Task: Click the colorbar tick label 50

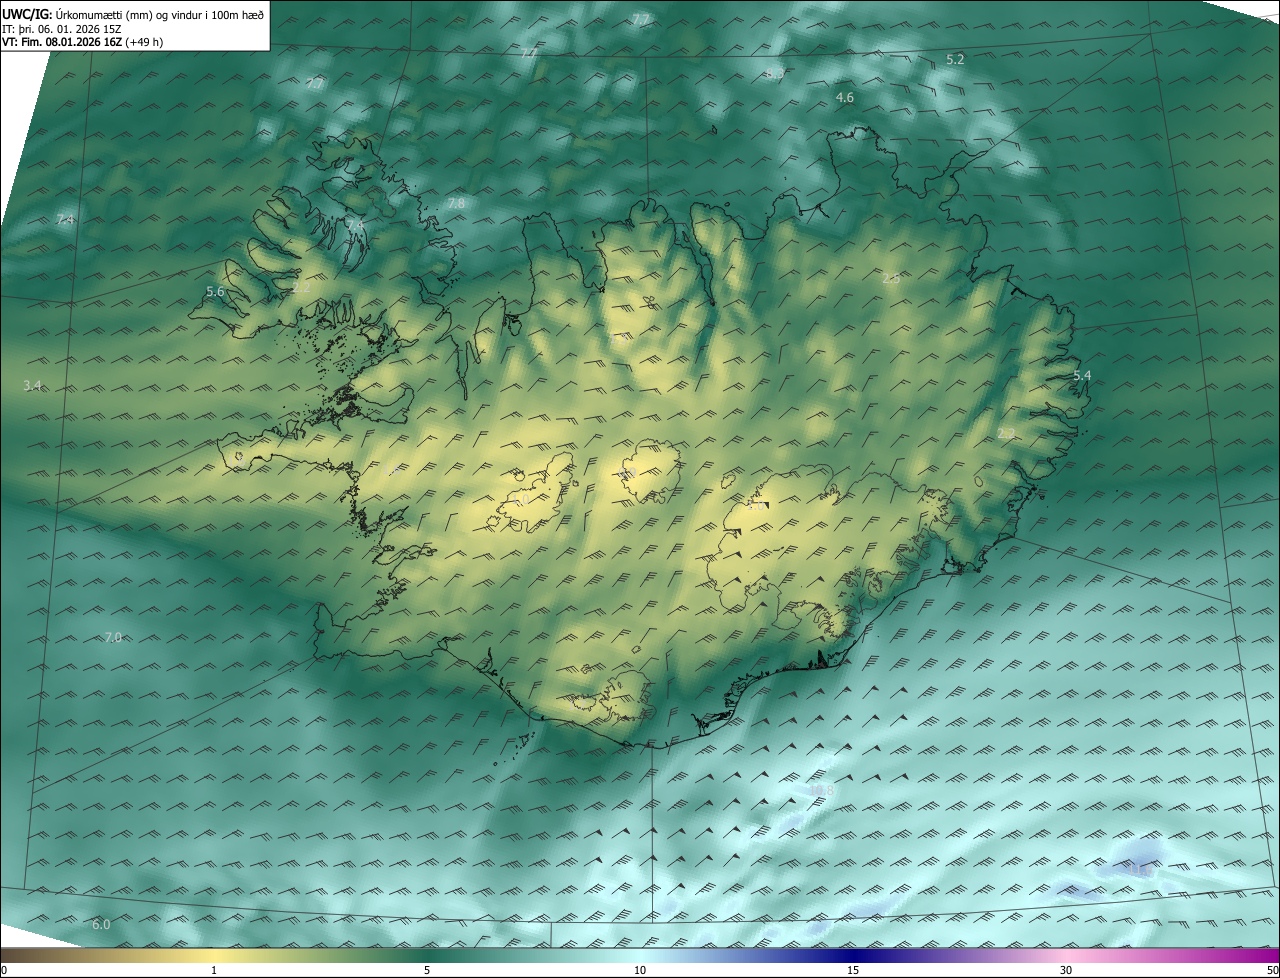Action: click(x=1272, y=971)
